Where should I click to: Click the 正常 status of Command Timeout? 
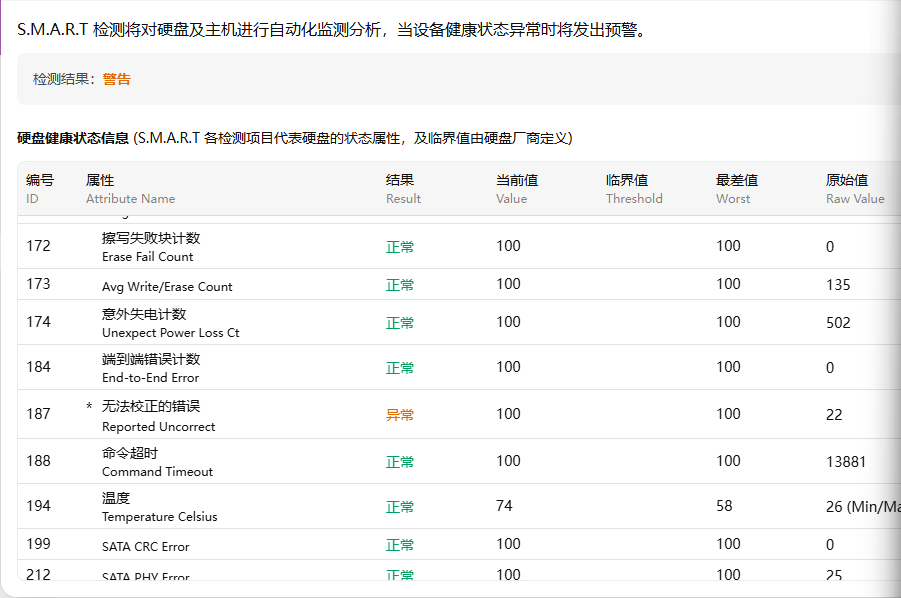[x=399, y=461]
